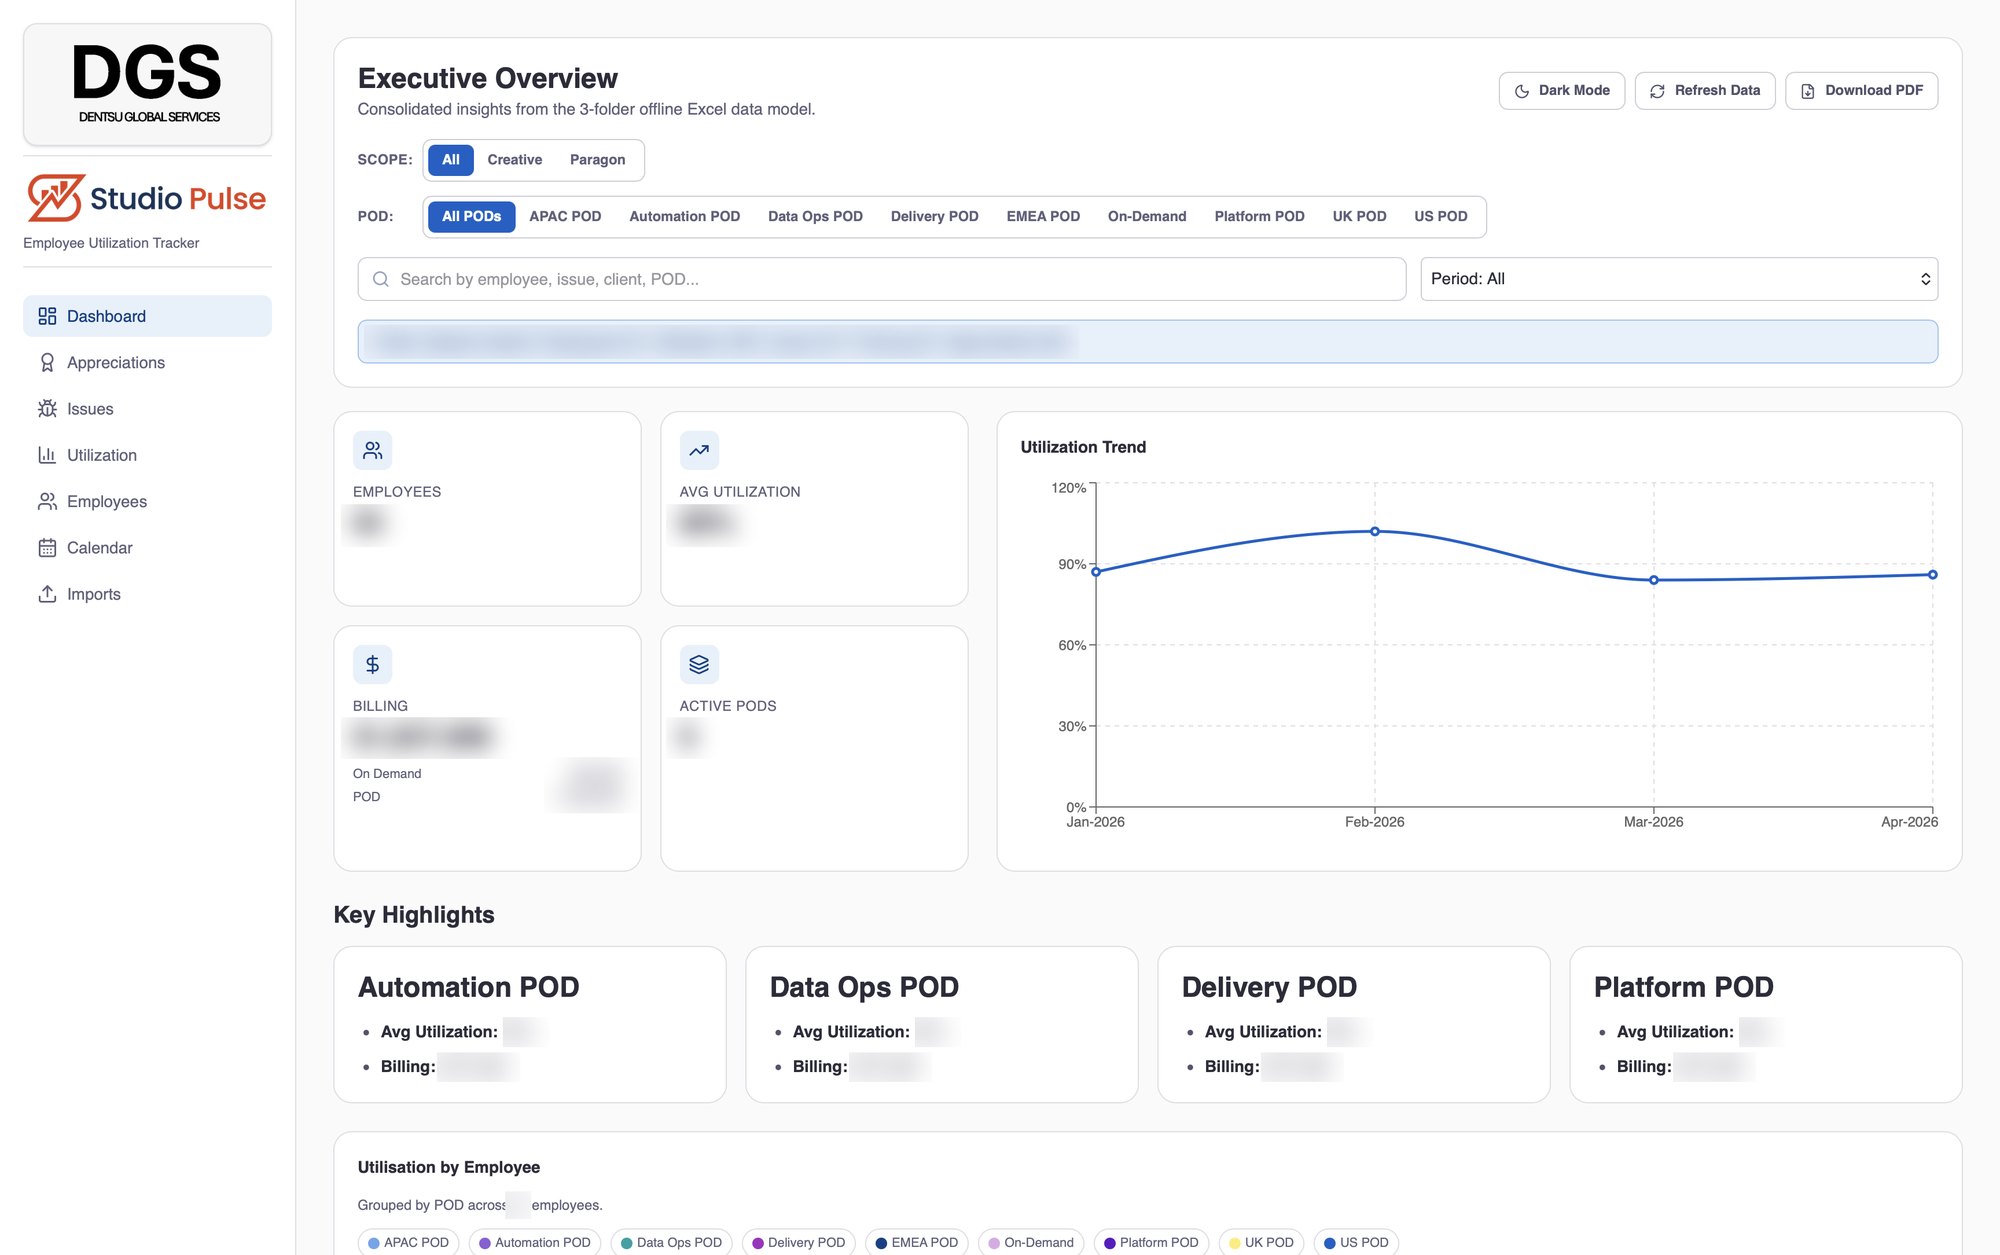Click the Delivery POD highlight card title

coord(1269,987)
